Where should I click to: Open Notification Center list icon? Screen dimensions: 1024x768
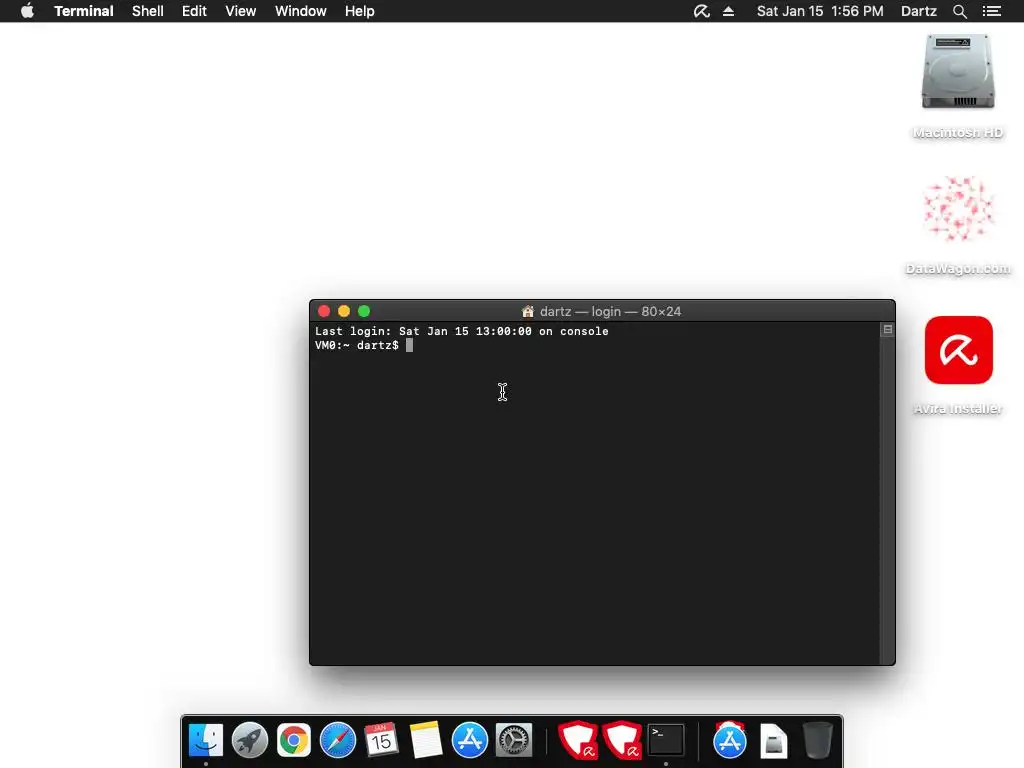[x=991, y=11]
